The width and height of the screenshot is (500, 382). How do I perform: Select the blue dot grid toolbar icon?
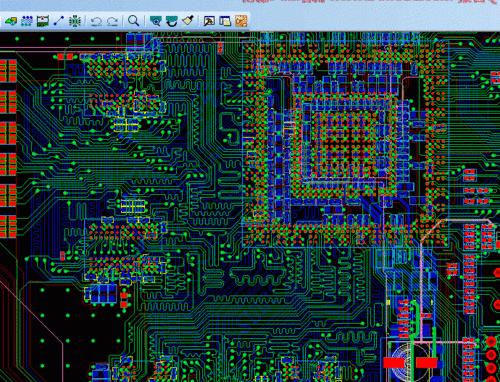[x=27, y=21]
